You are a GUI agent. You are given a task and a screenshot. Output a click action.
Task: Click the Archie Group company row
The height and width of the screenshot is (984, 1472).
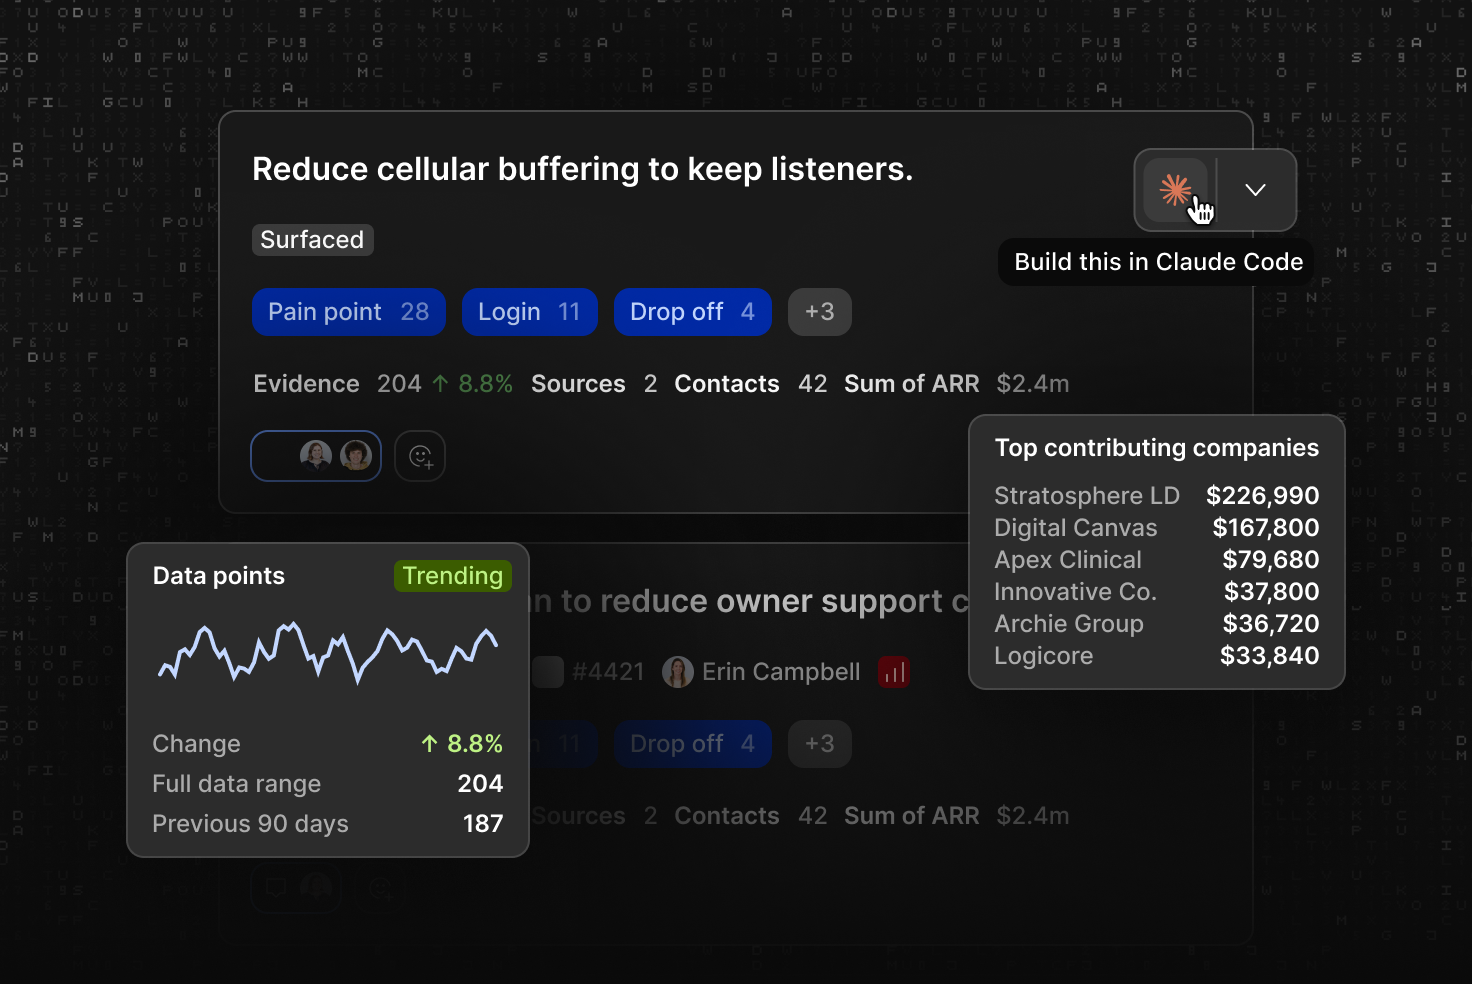[x=1157, y=624]
